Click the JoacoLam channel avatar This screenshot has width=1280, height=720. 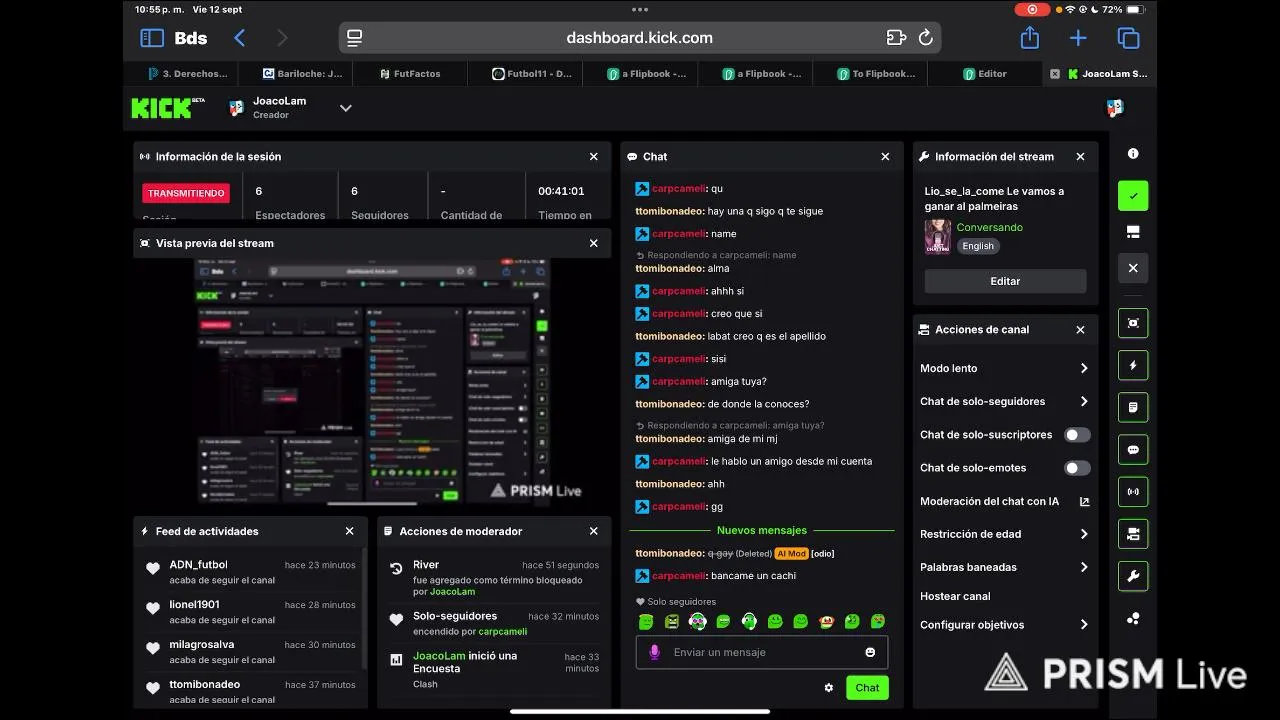coord(236,108)
